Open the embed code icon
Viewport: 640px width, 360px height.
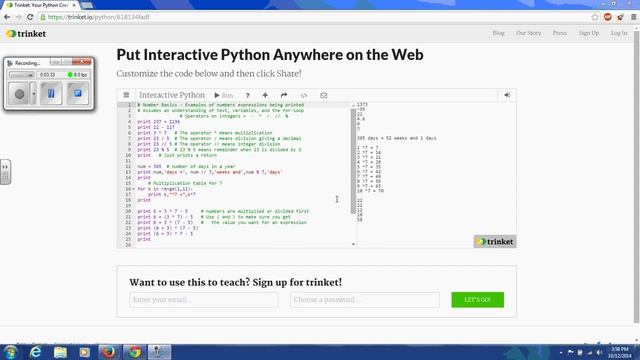(304, 95)
